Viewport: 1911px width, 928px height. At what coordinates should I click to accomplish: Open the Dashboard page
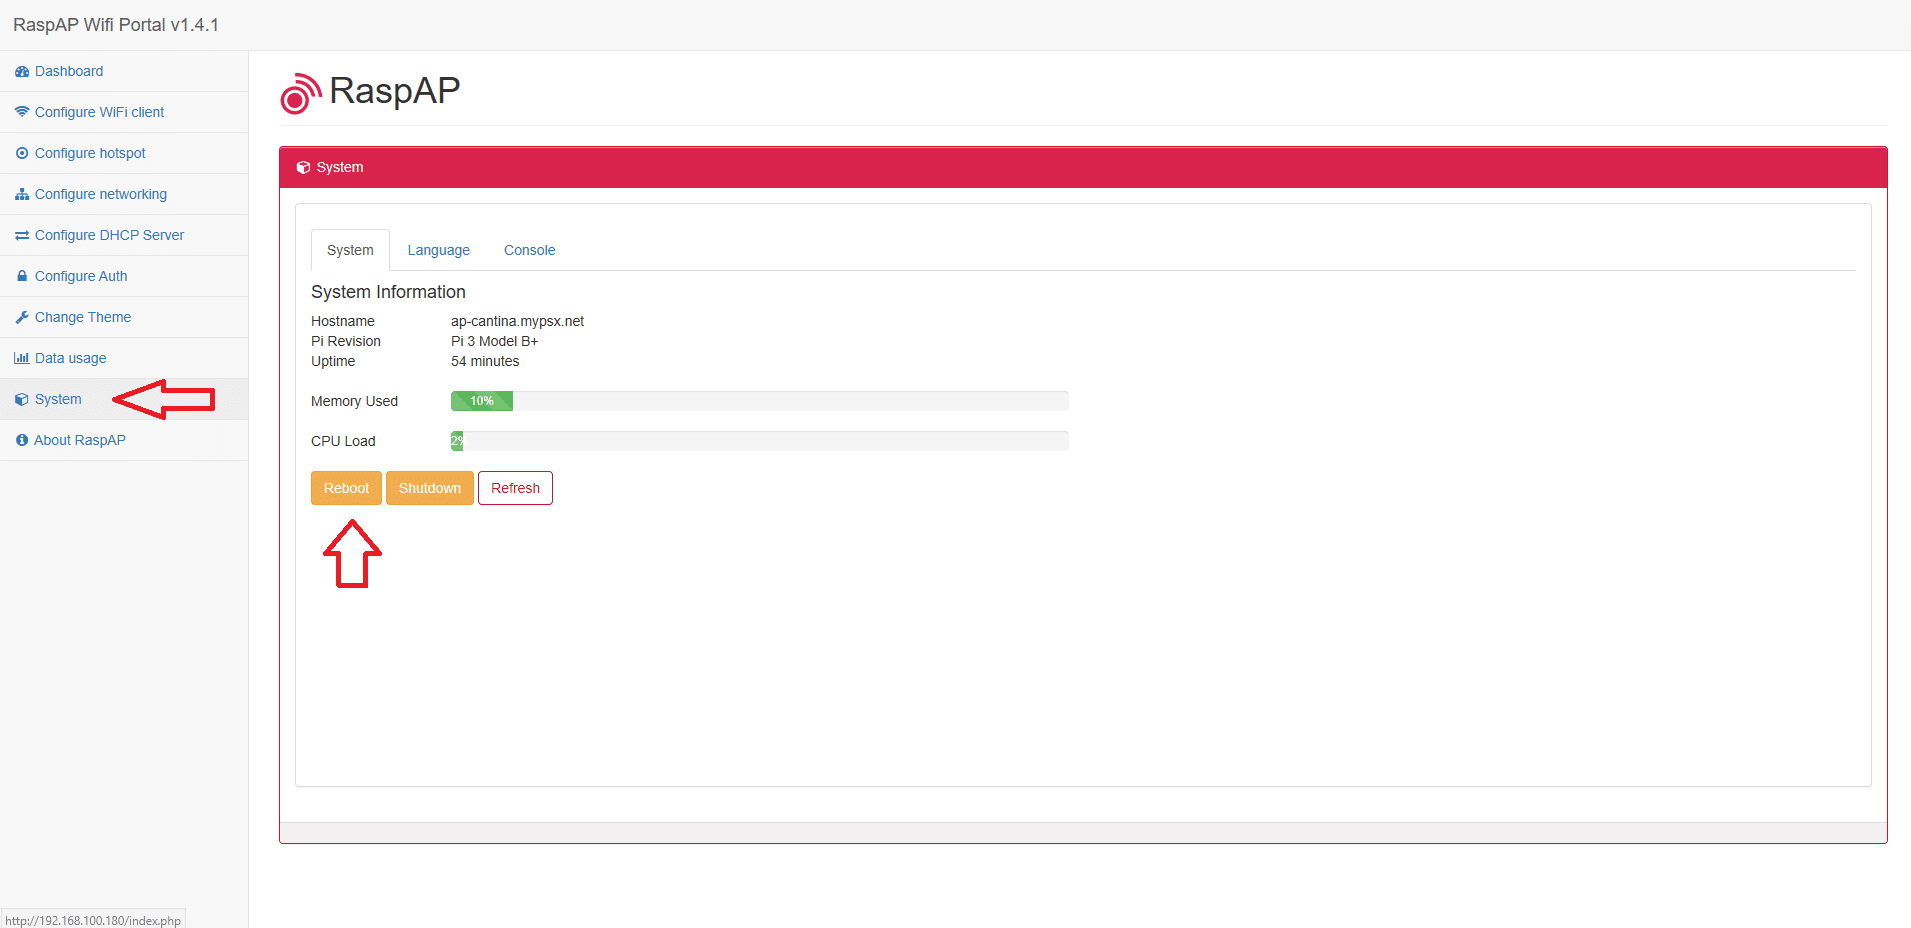(69, 71)
